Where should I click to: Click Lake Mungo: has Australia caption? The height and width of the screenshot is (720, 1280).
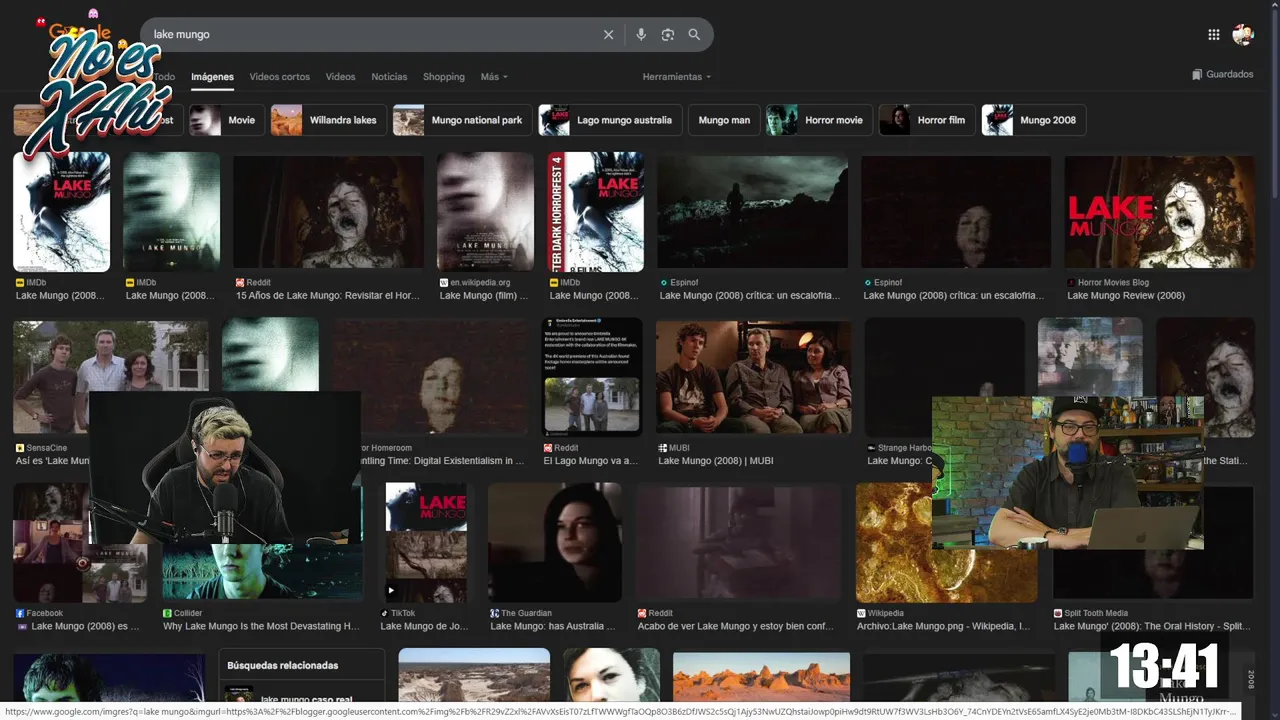tap(553, 626)
